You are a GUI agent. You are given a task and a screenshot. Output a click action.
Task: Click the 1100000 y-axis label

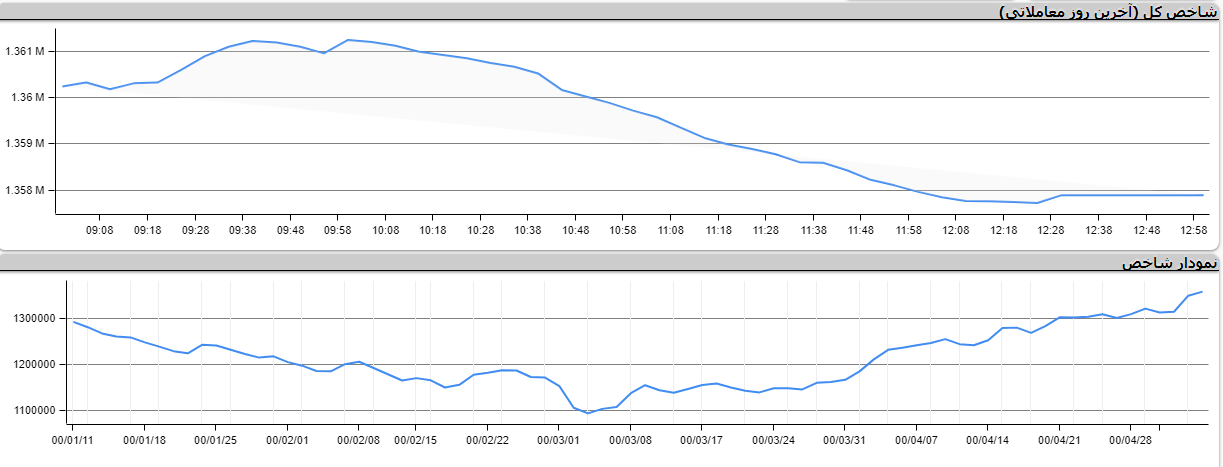(32, 411)
